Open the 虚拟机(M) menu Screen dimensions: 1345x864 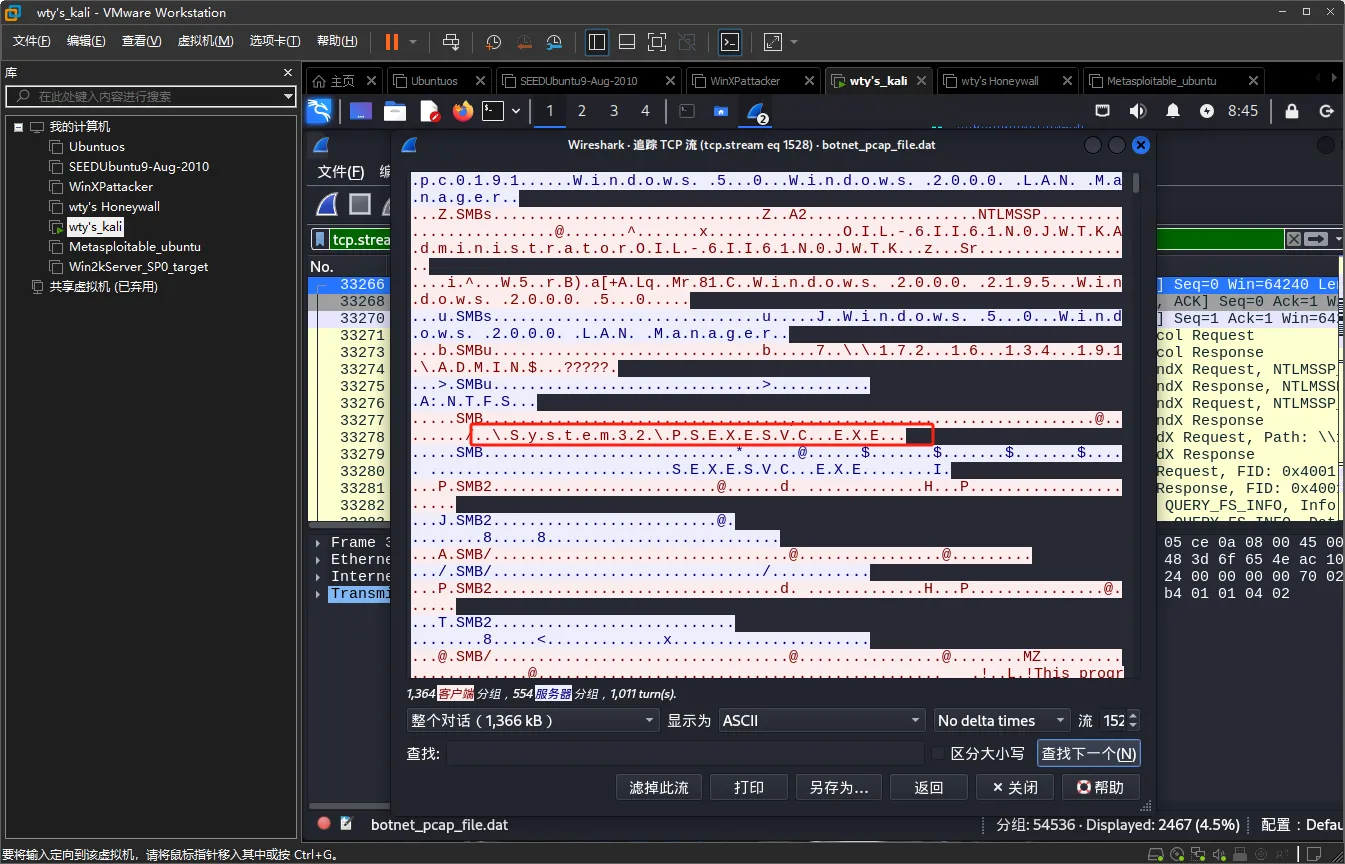pos(205,41)
